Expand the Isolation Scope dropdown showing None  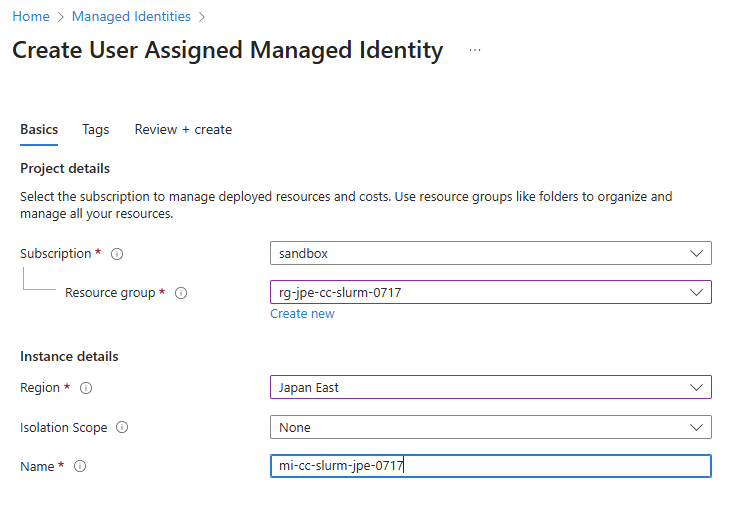490,427
